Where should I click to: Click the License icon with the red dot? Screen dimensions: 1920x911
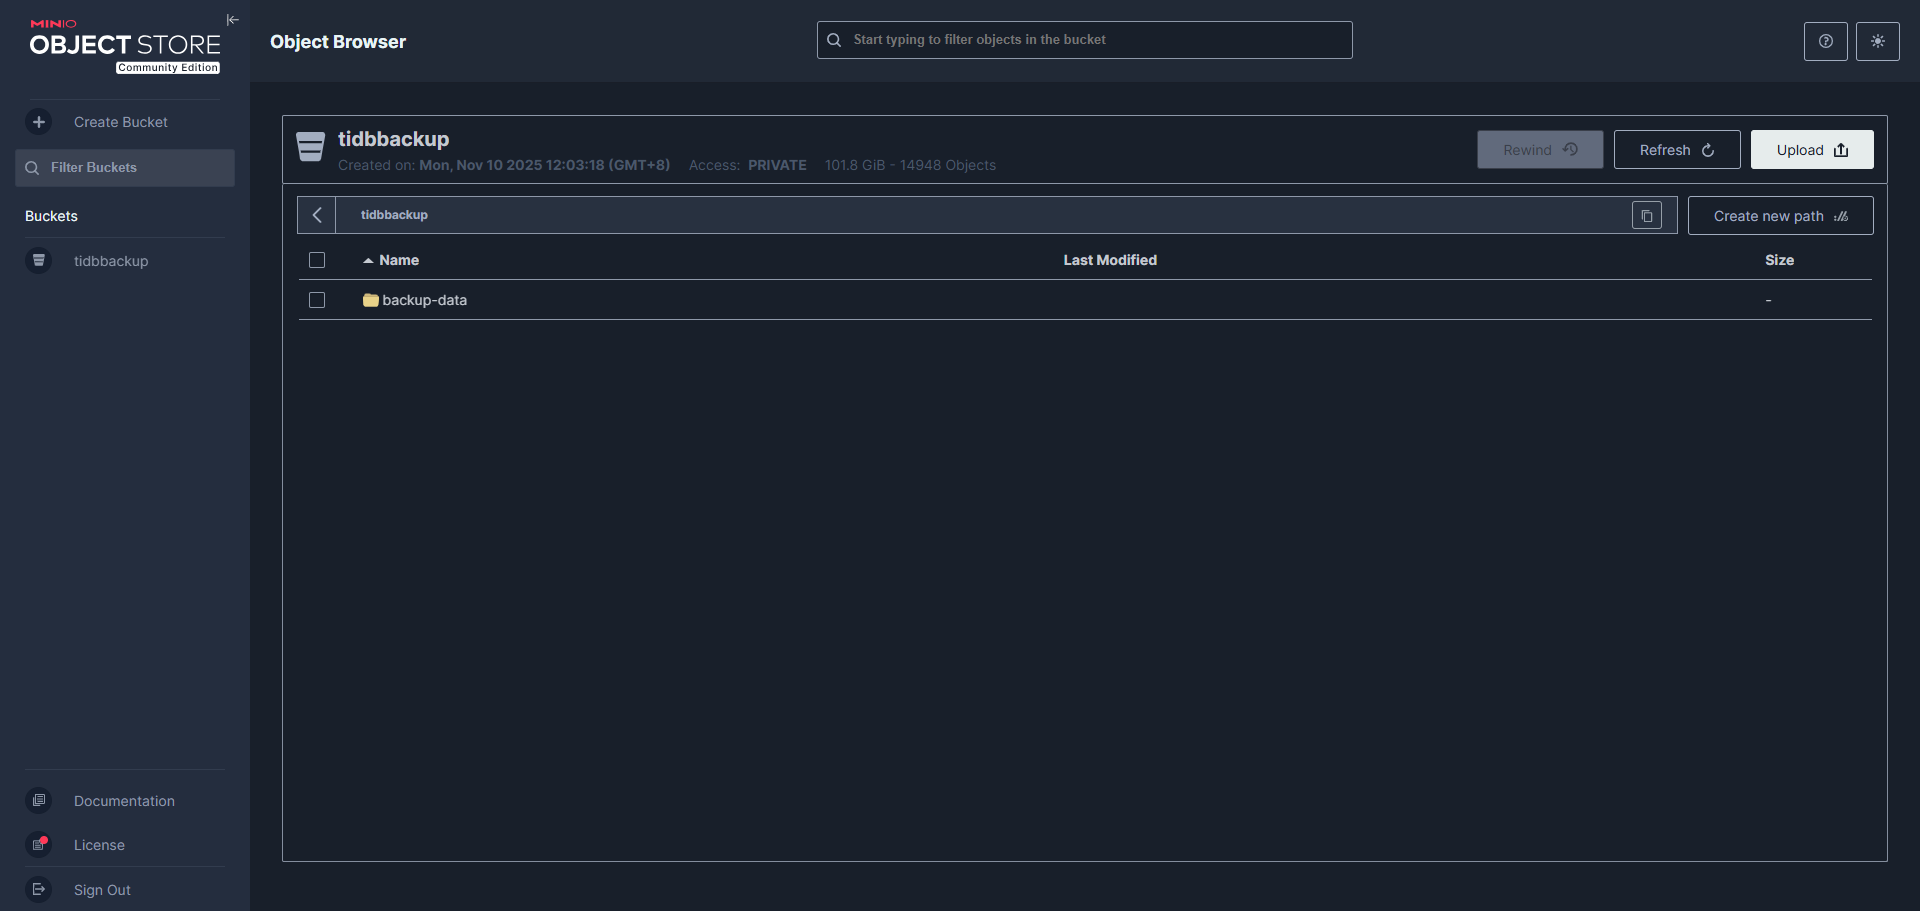point(39,845)
